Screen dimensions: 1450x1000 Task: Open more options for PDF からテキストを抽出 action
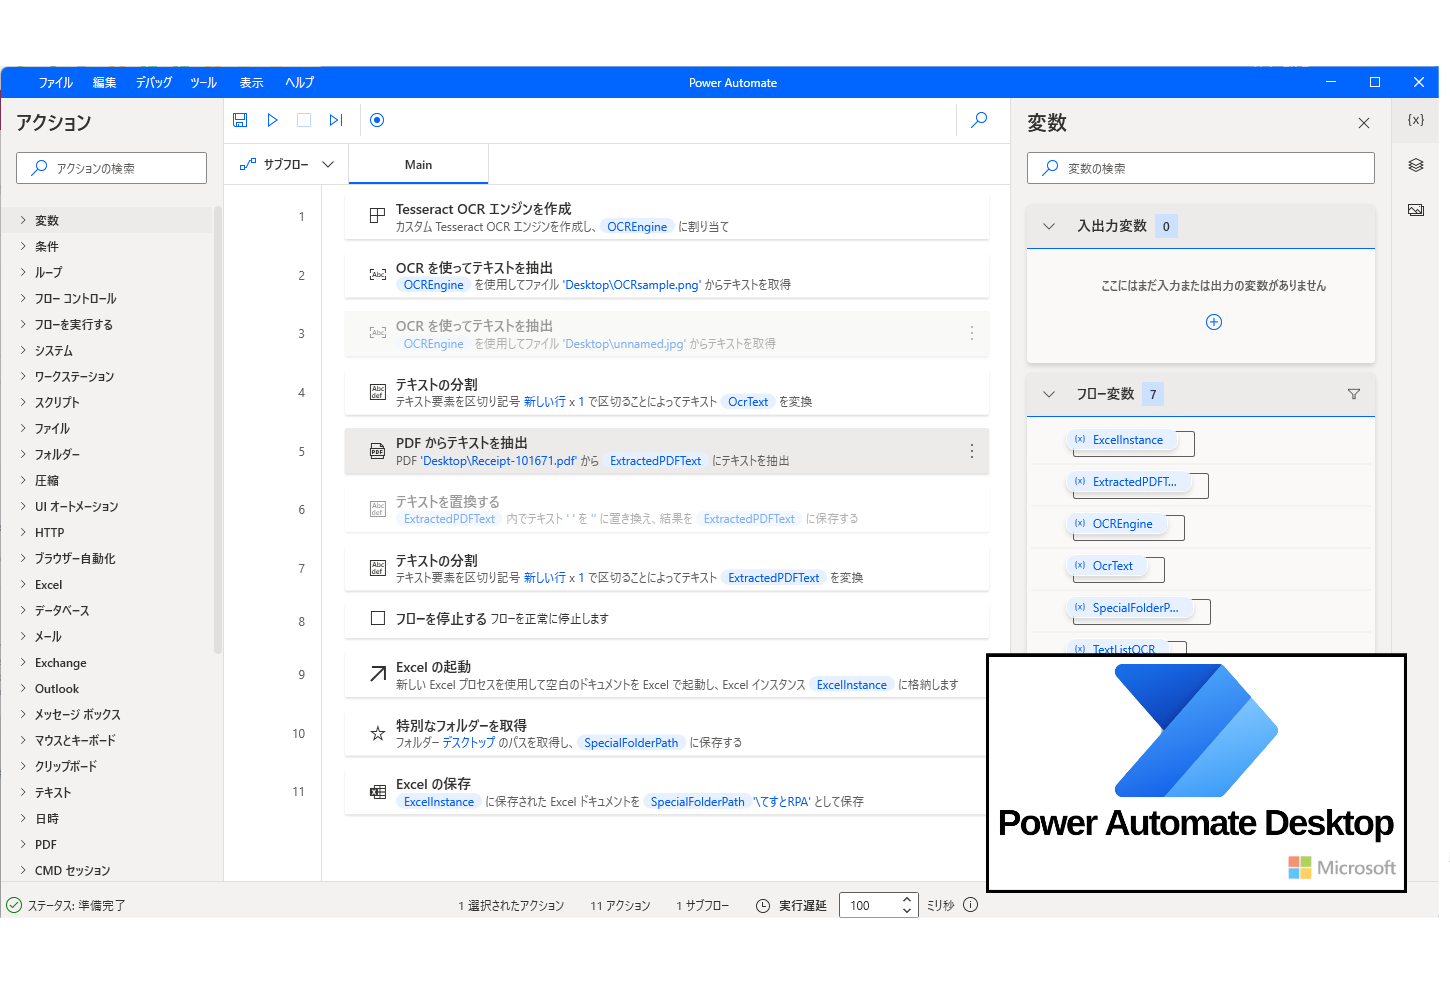[972, 451]
